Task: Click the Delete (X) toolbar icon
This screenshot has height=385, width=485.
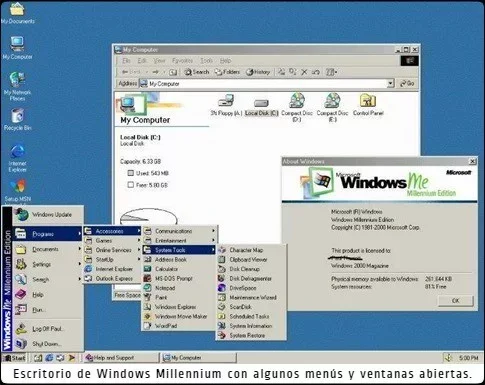Action: tap(304, 72)
